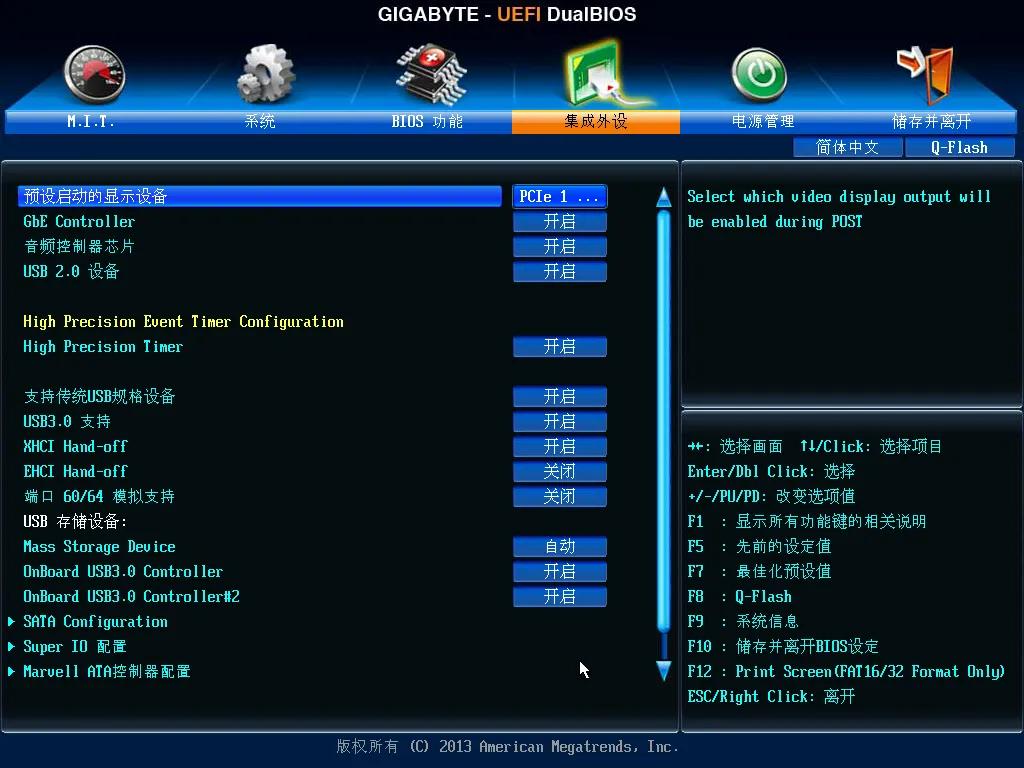Switch to the BIOS 功能 tab
The width and height of the screenshot is (1024, 768).
[x=427, y=121]
